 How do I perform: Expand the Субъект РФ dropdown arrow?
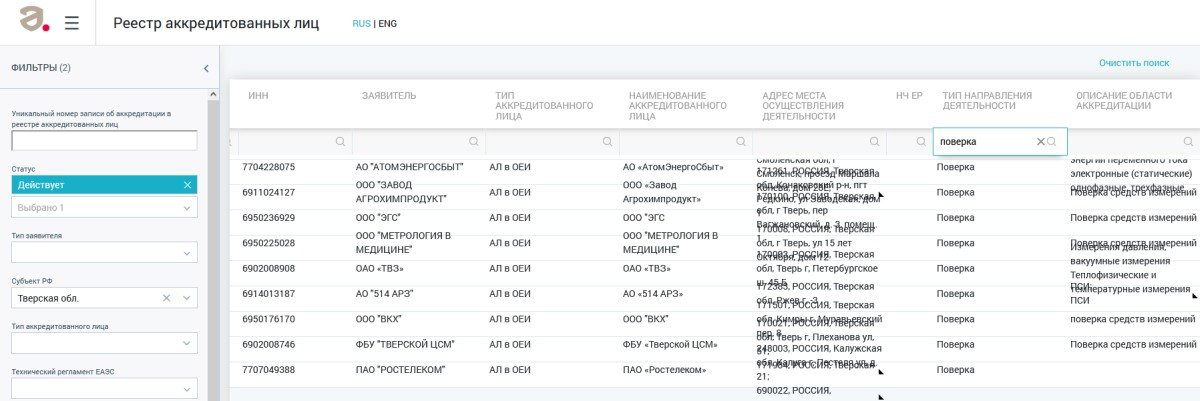coord(187,298)
